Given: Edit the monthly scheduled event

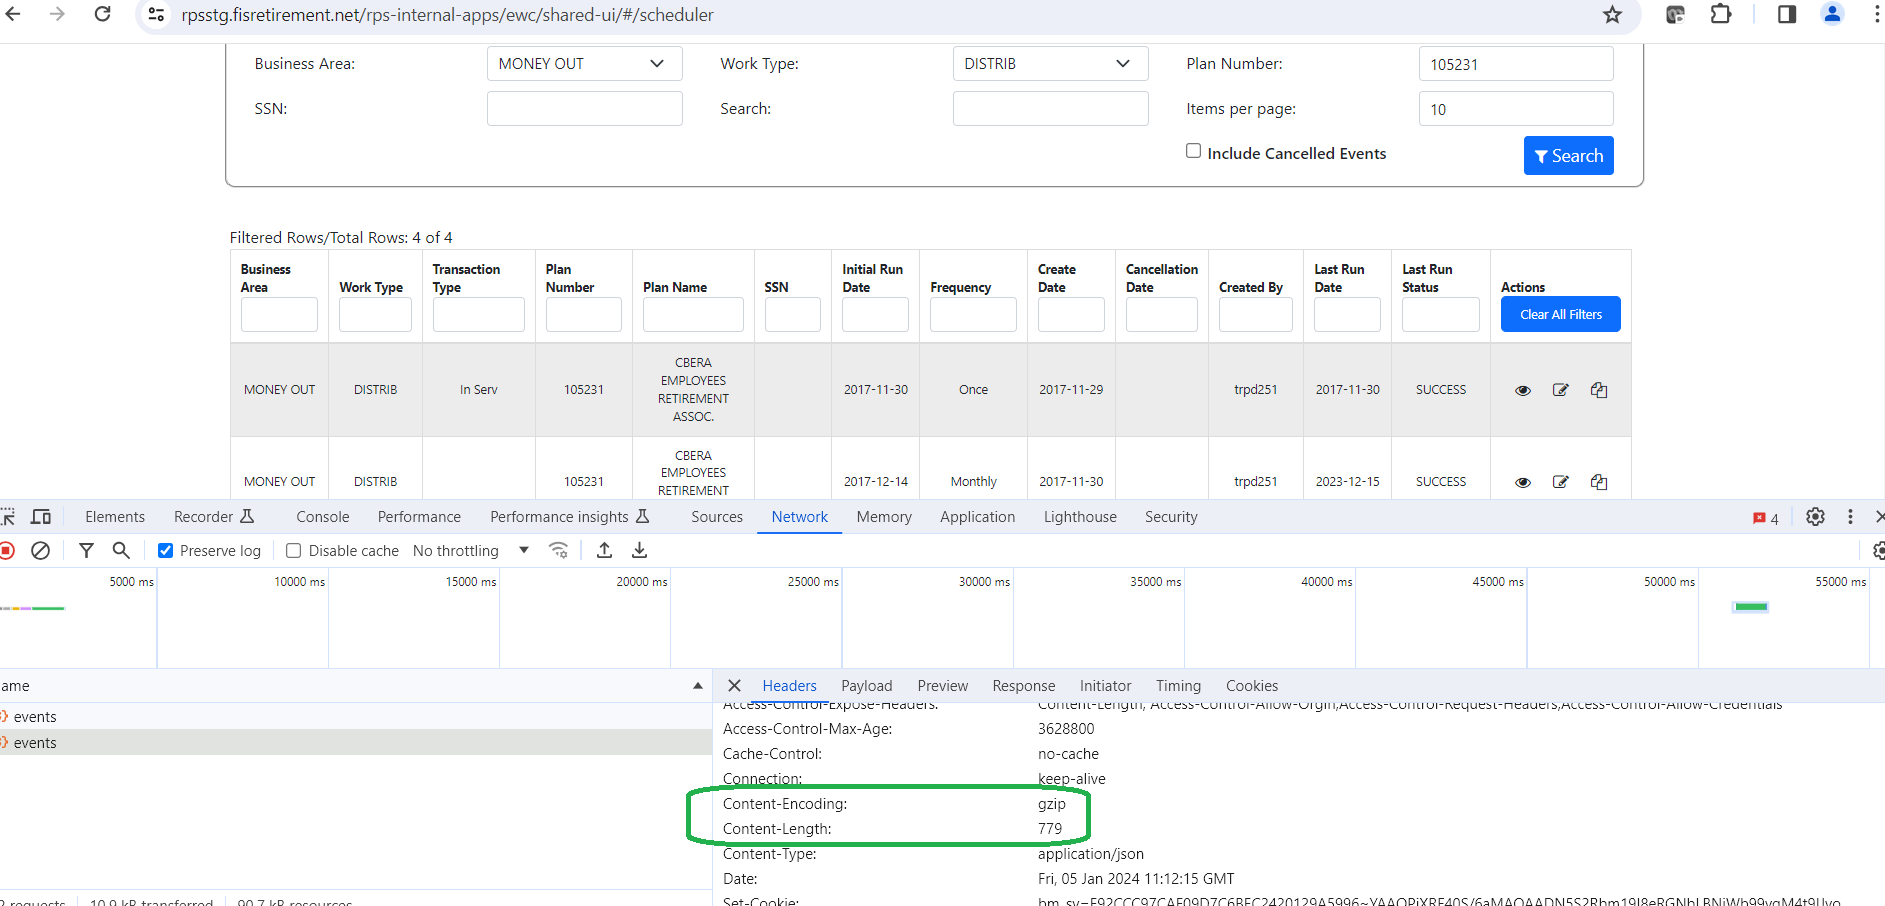Looking at the screenshot, I should click(1560, 481).
